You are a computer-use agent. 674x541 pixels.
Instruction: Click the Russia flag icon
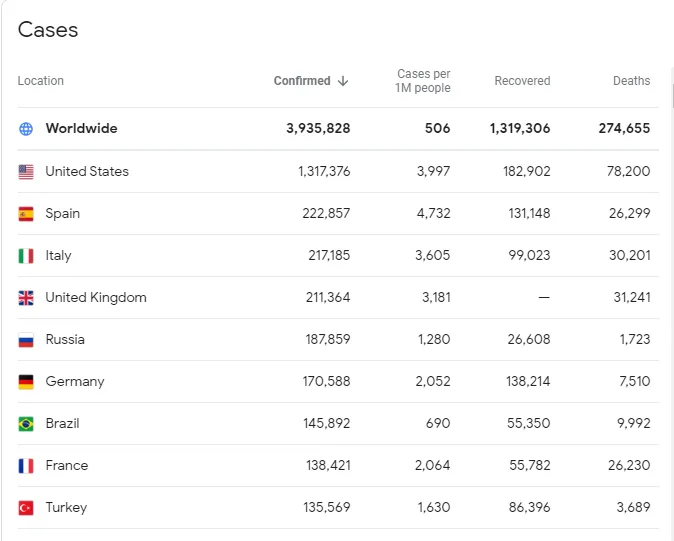26,340
